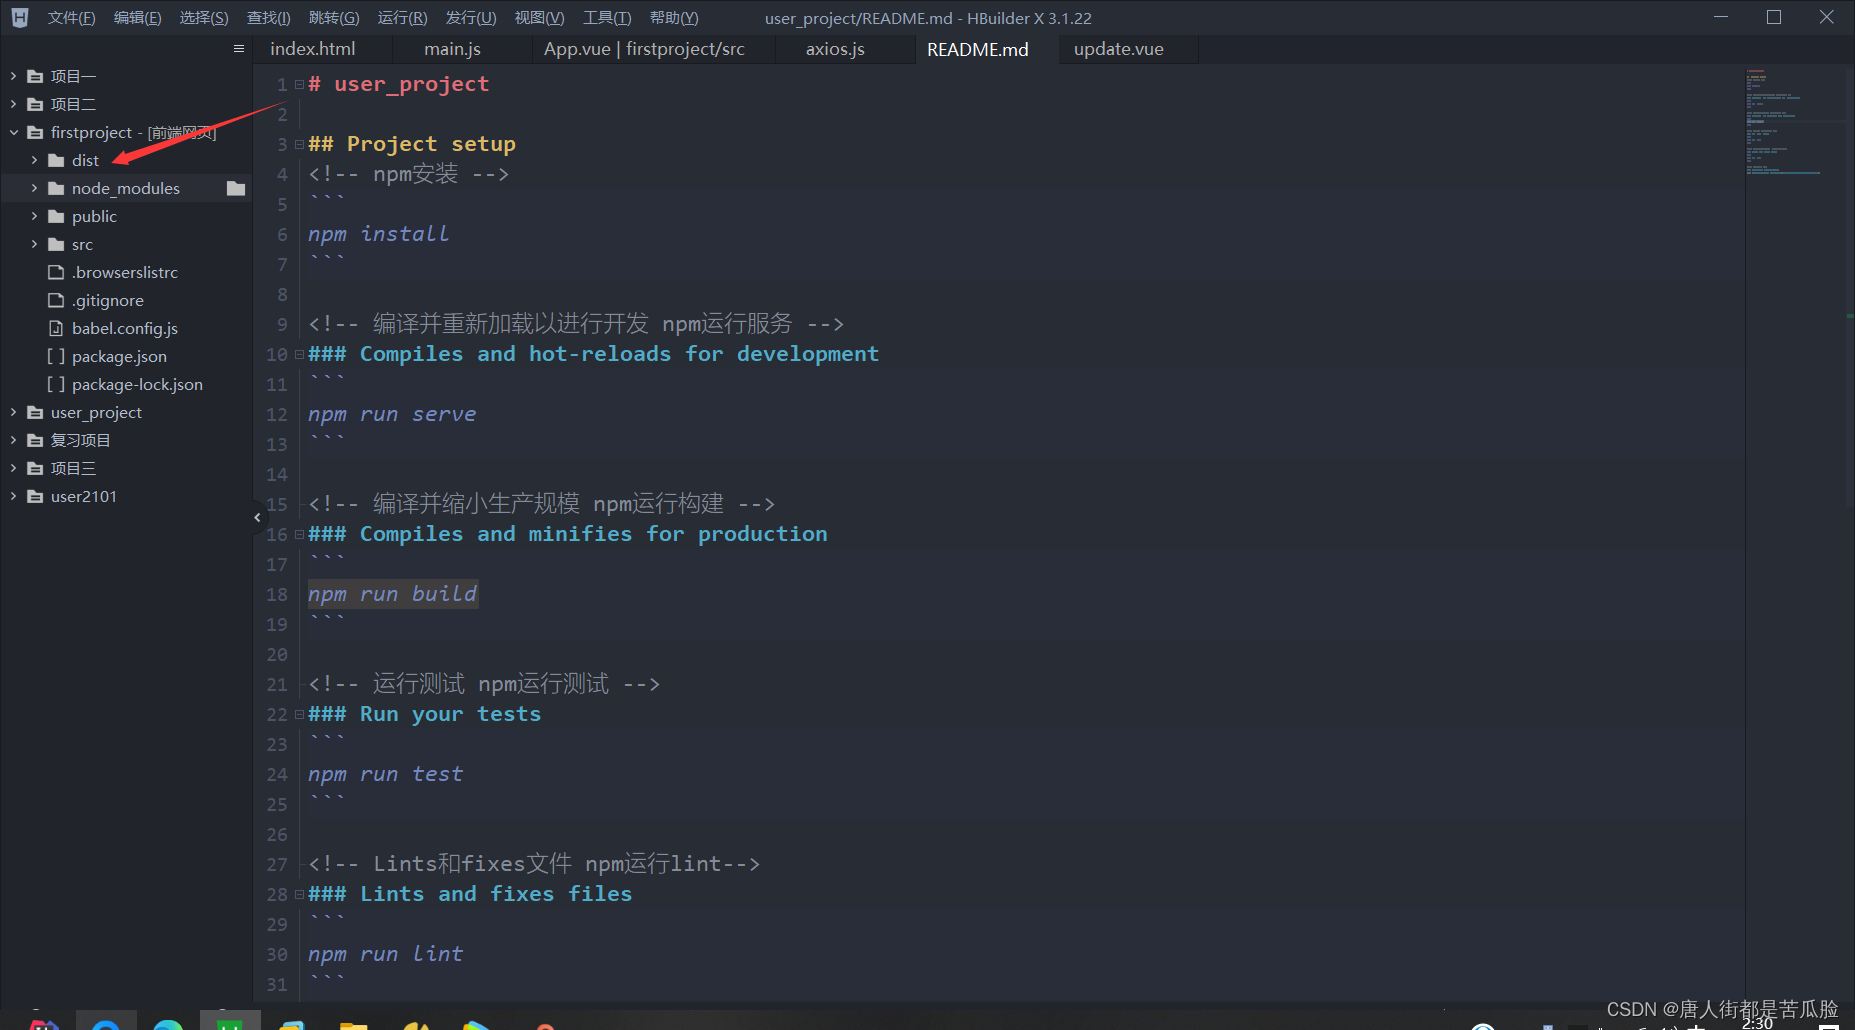
Task: Click the 项目一 project icon
Action: pyautogui.click(x=35, y=76)
